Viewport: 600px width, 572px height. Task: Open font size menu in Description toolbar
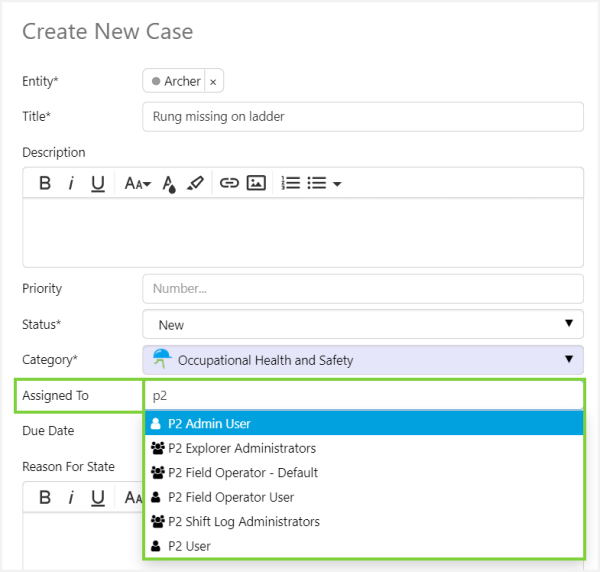(137, 183)
